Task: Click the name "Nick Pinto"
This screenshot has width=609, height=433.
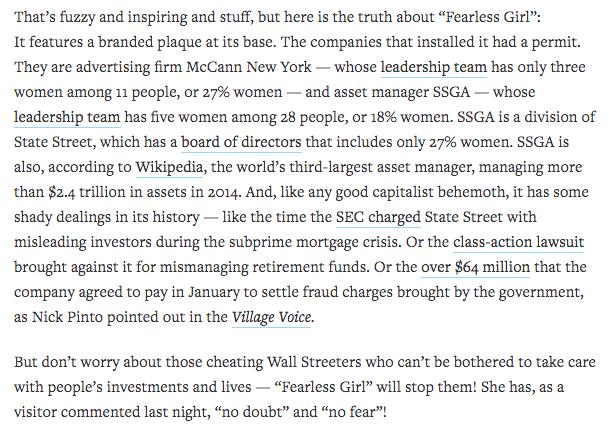Action: (x=67, y=317)
